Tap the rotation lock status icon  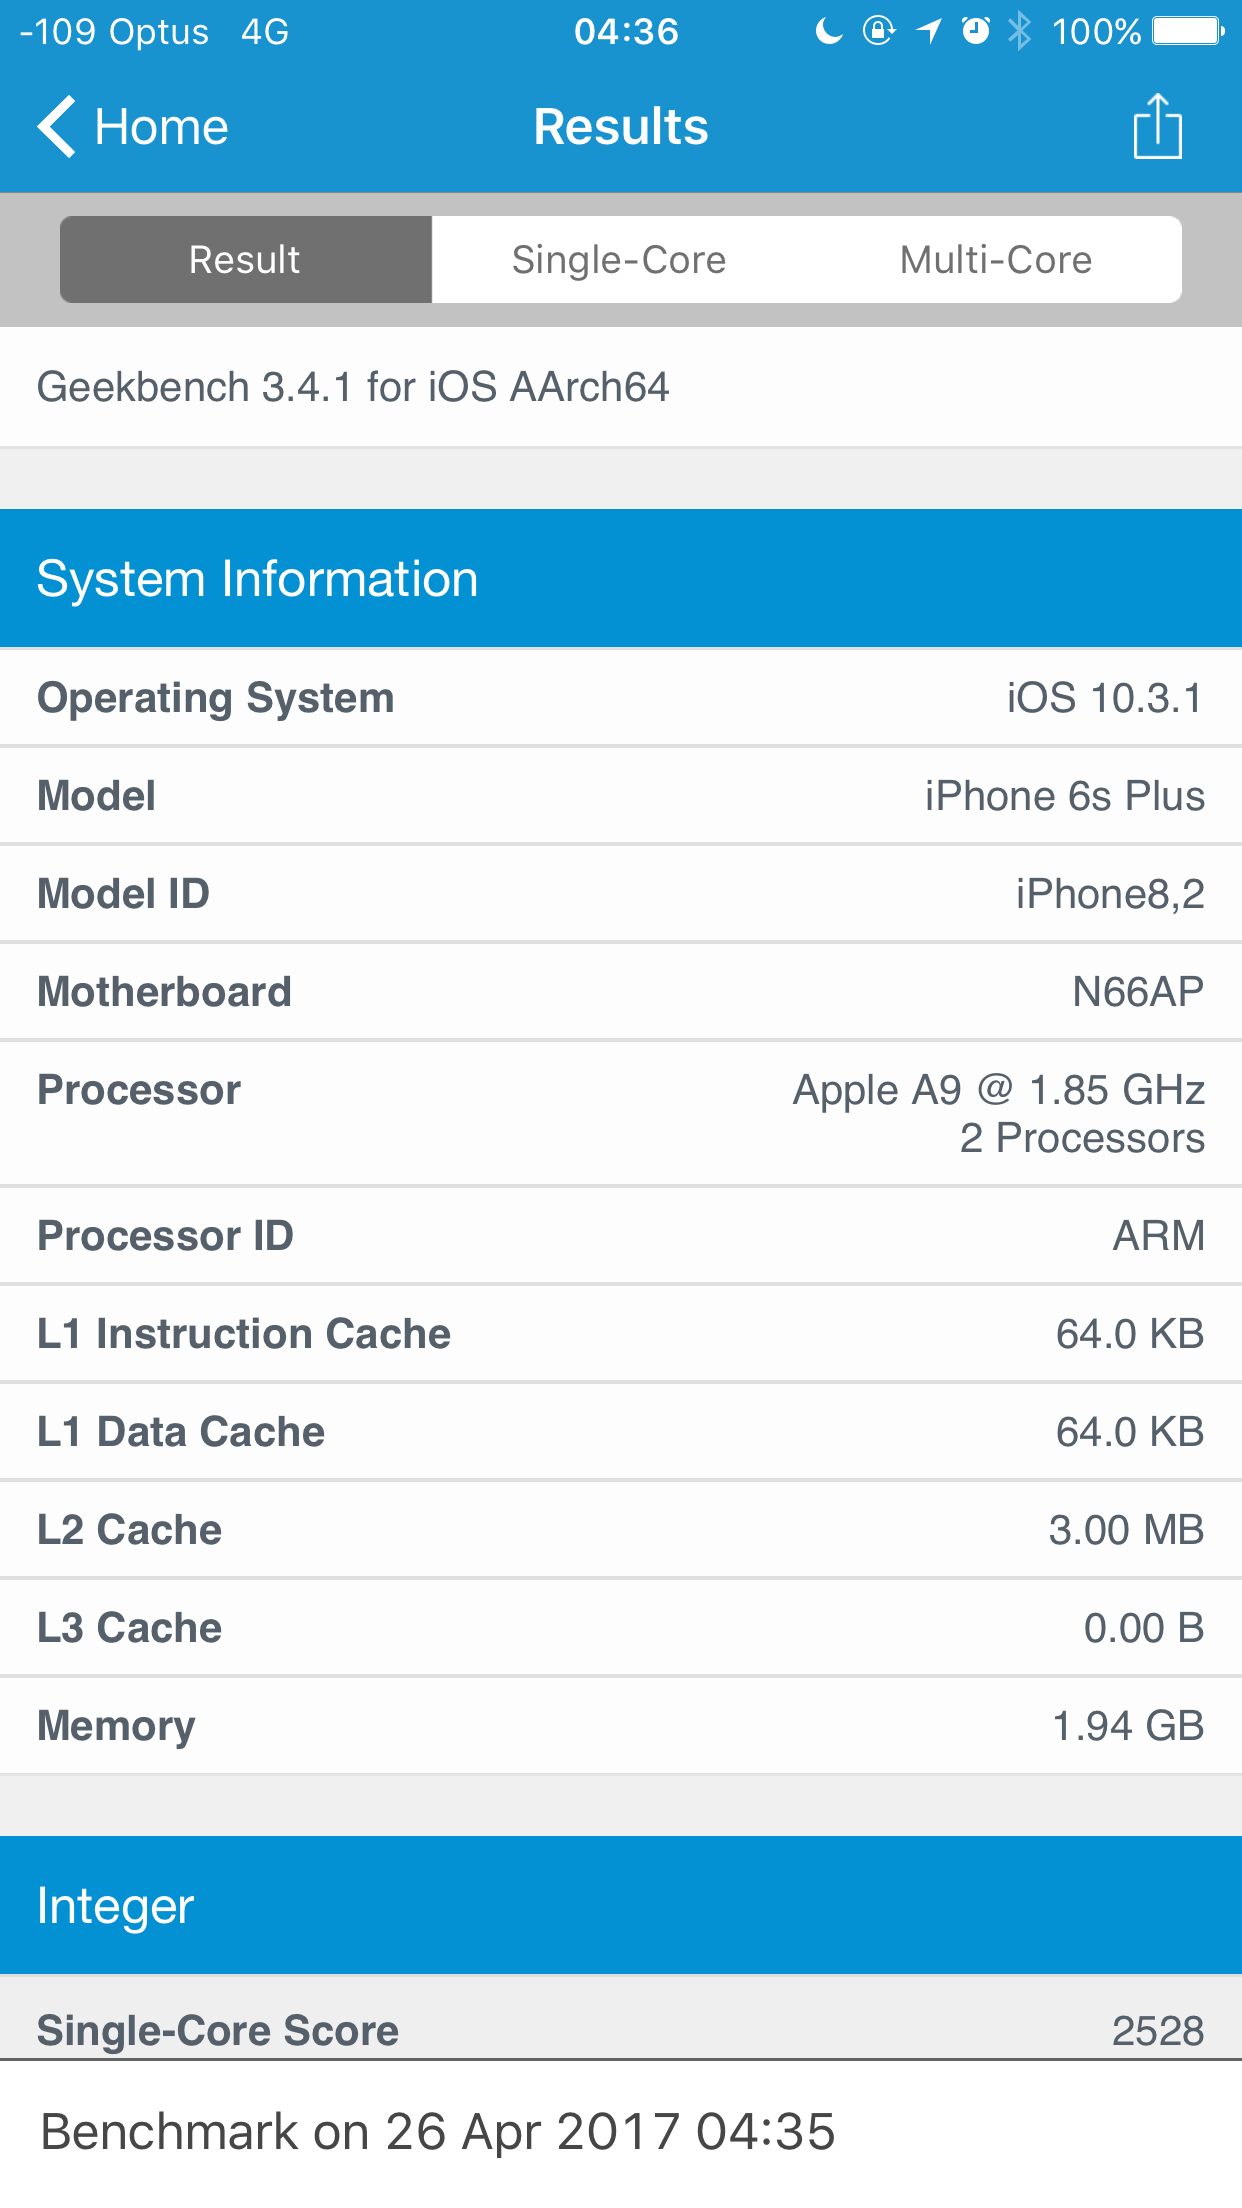pos(879,31)
